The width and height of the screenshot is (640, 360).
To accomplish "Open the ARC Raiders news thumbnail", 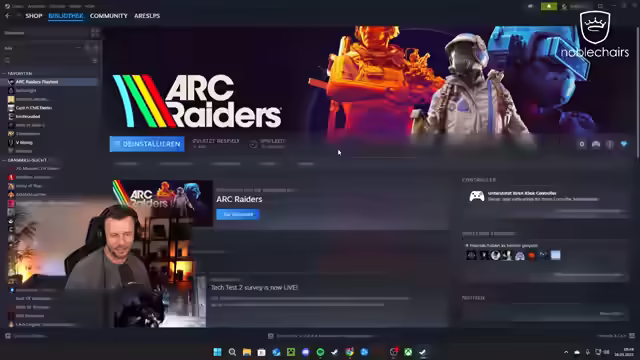I will (162, 203).
